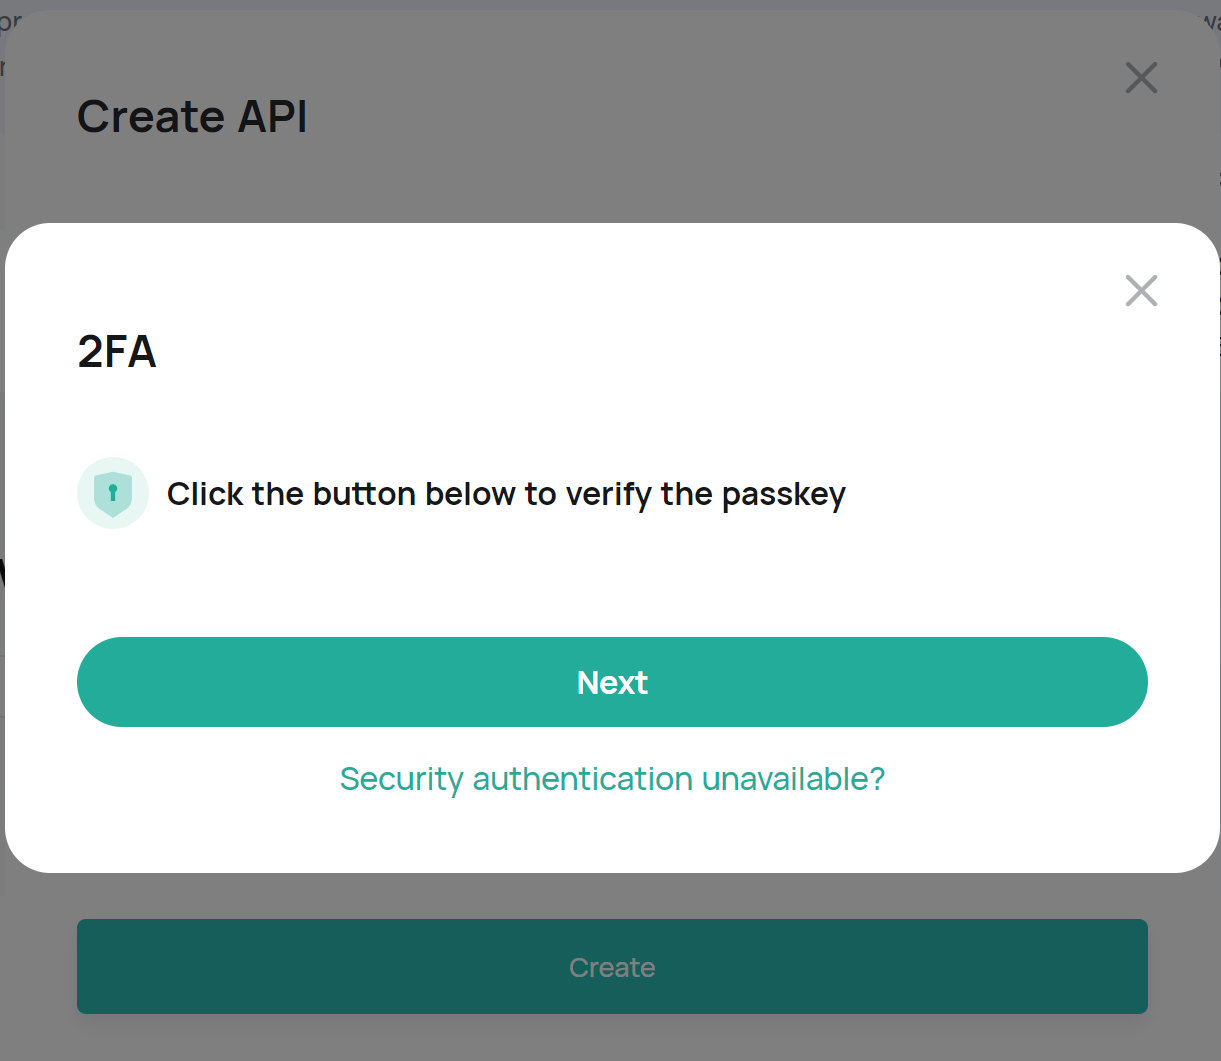
Task: Close the Create API dialog behind
Action: (x=1141, y=78)
